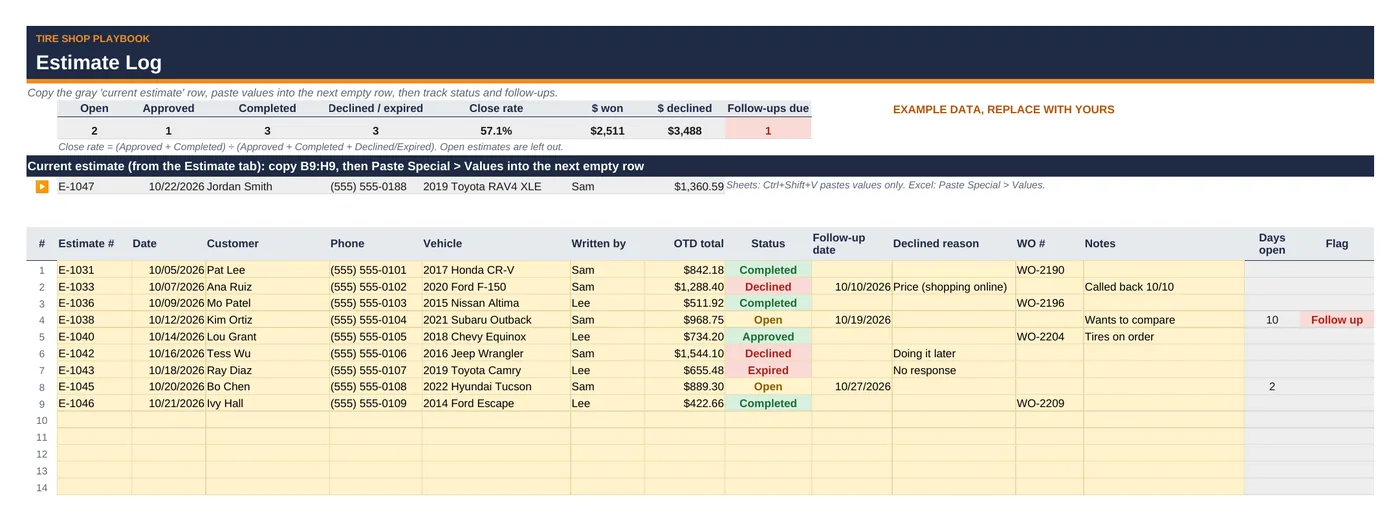Select the Estimate # column header
The image size is (1400, 521).
pos(94,243)
